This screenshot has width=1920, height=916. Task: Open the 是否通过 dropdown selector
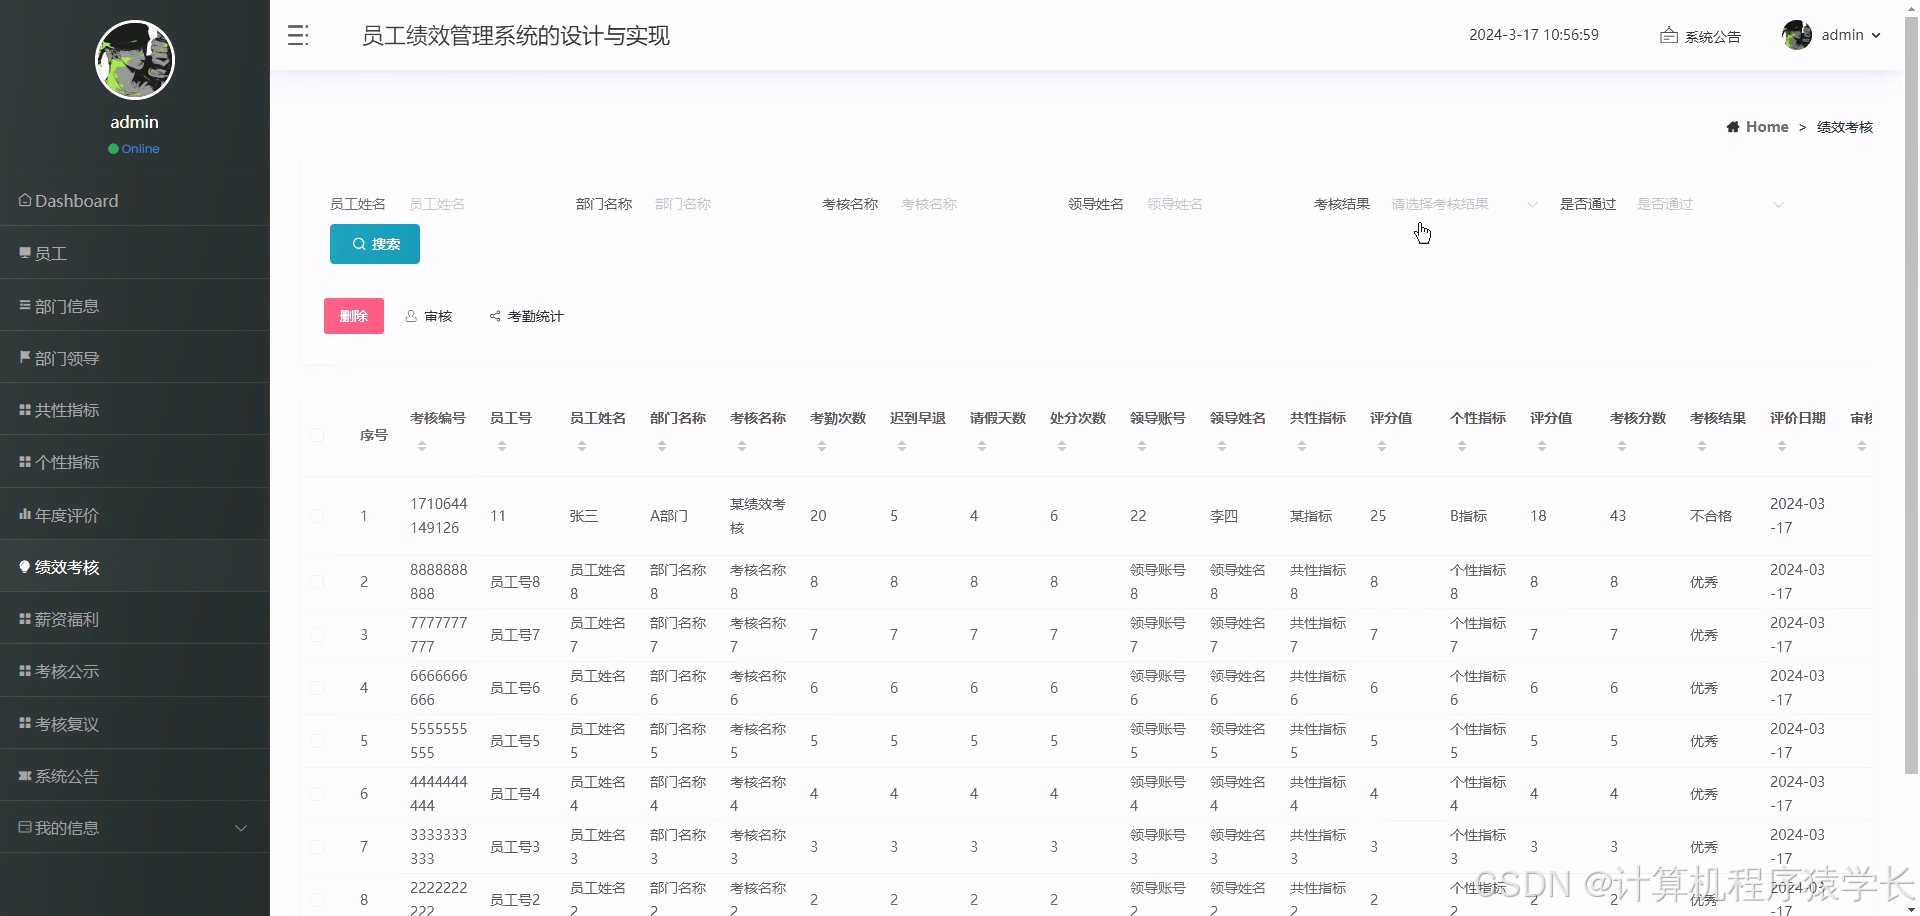pyautogui.click(x=1710, y=204)
